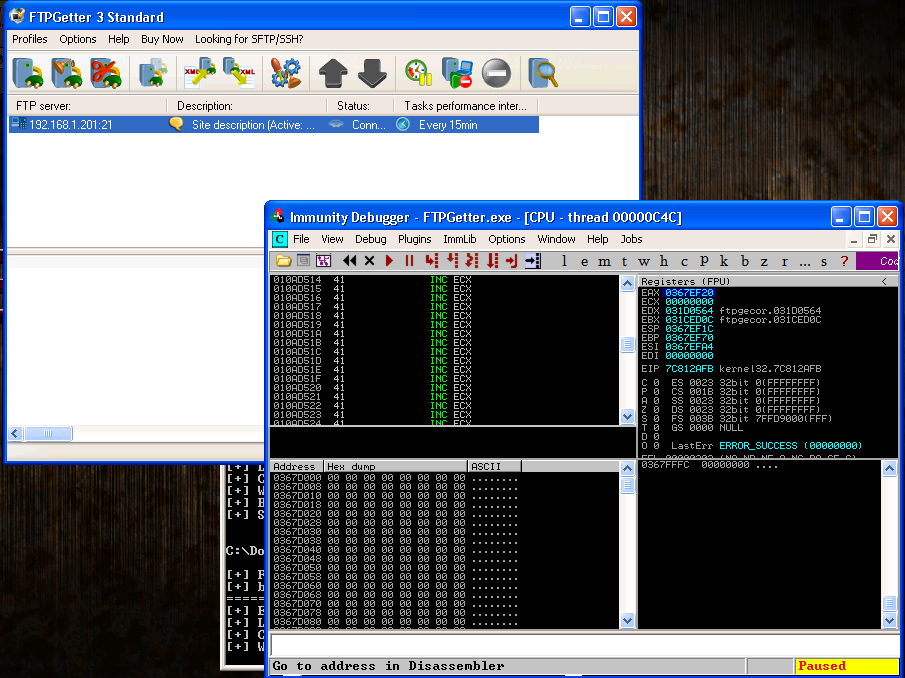Open the Window menu in Immunity Debugger
Viewport: 905px width, 678px height.
pyautogui.click(x=556, y=239)
